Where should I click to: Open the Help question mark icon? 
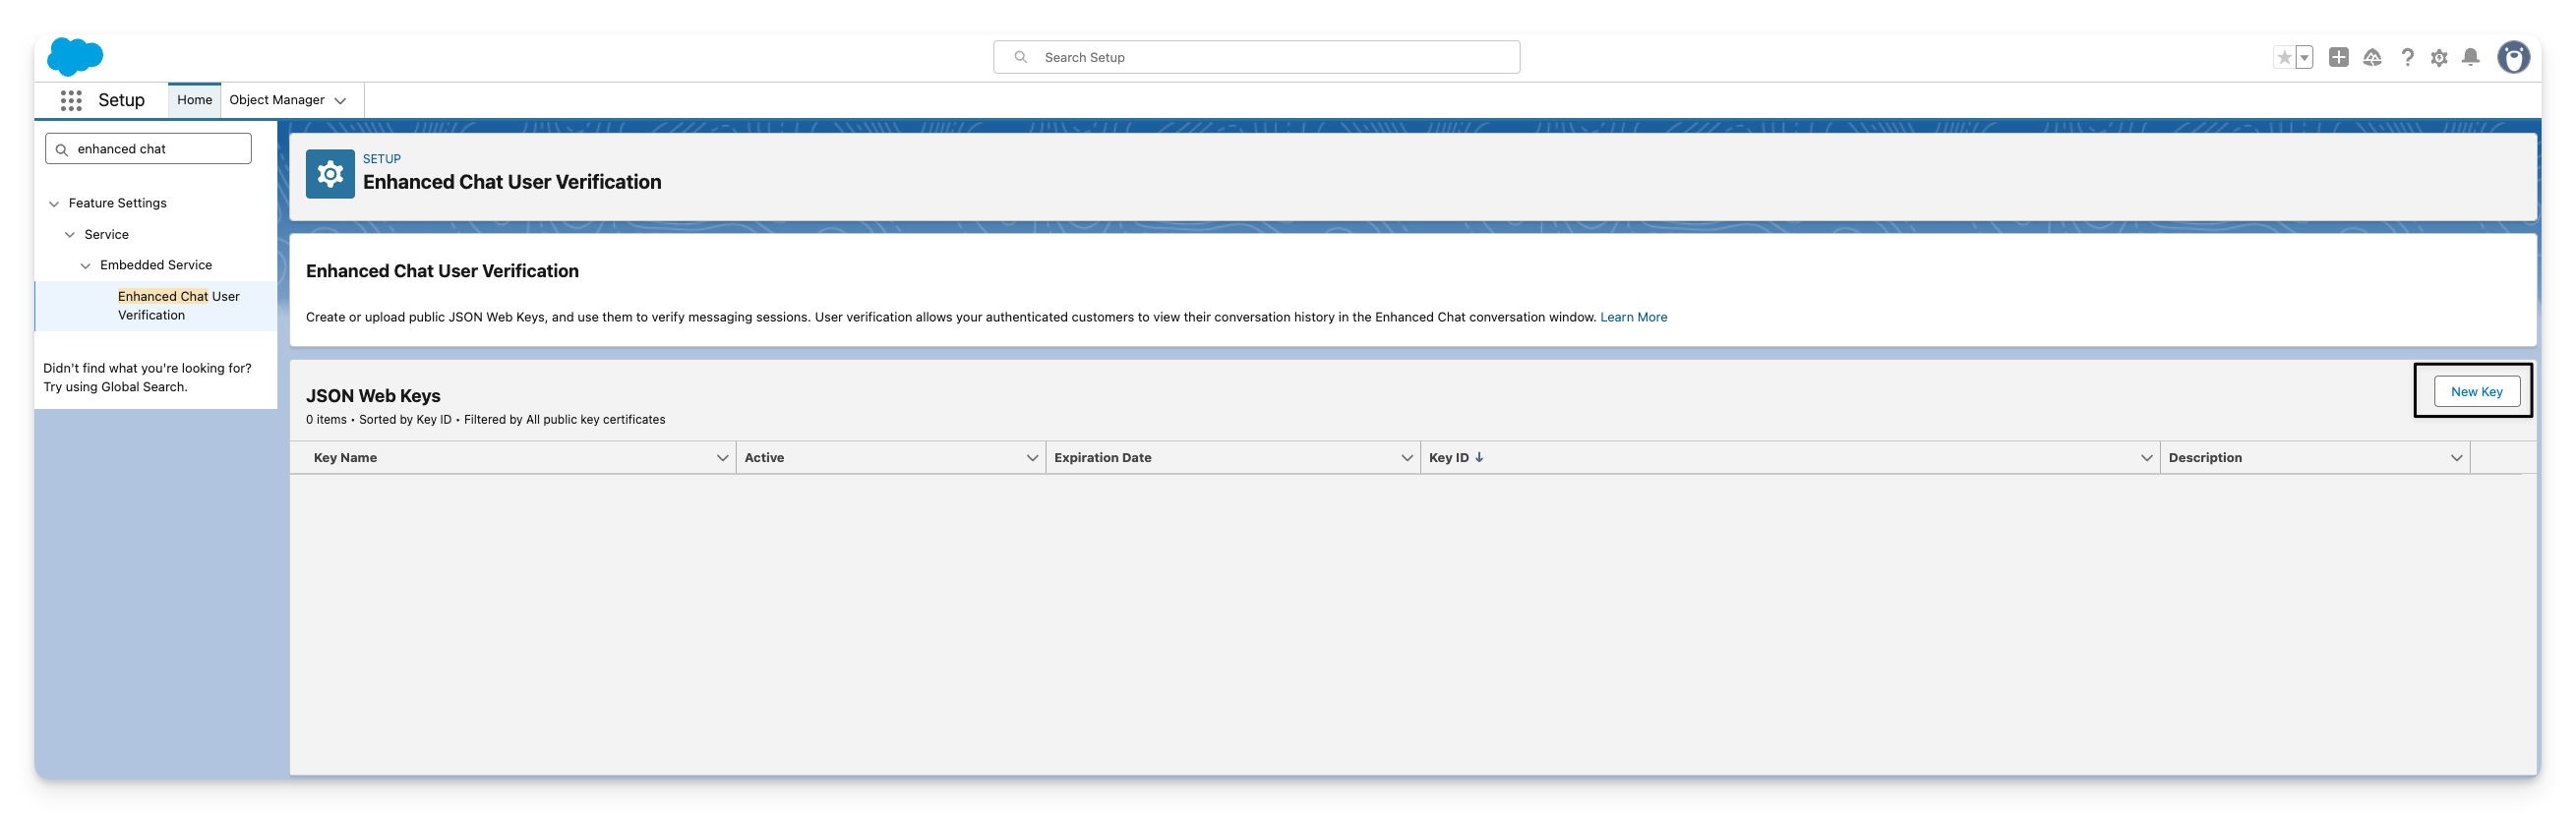pyautogui.click(x=2407, y=58)
